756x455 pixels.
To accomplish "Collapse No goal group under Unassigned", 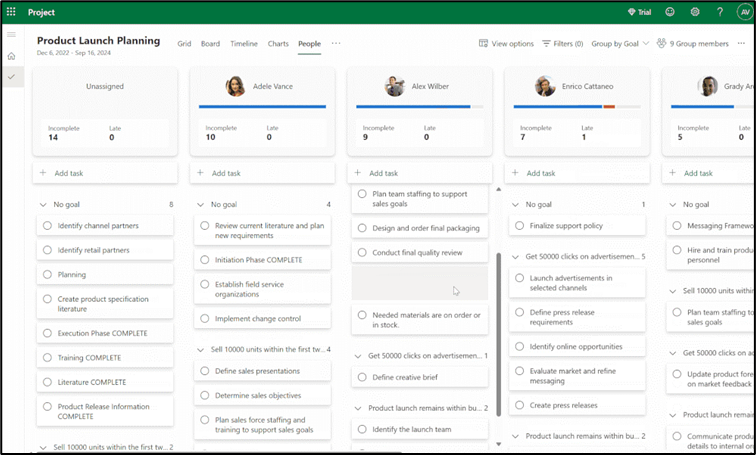I will click(x=43, y=204).
